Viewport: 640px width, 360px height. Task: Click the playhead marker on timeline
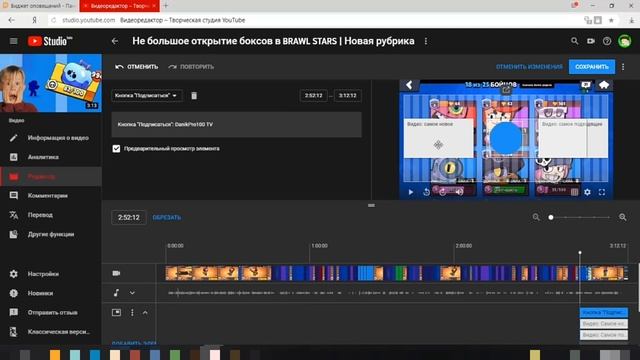point(580,253)
